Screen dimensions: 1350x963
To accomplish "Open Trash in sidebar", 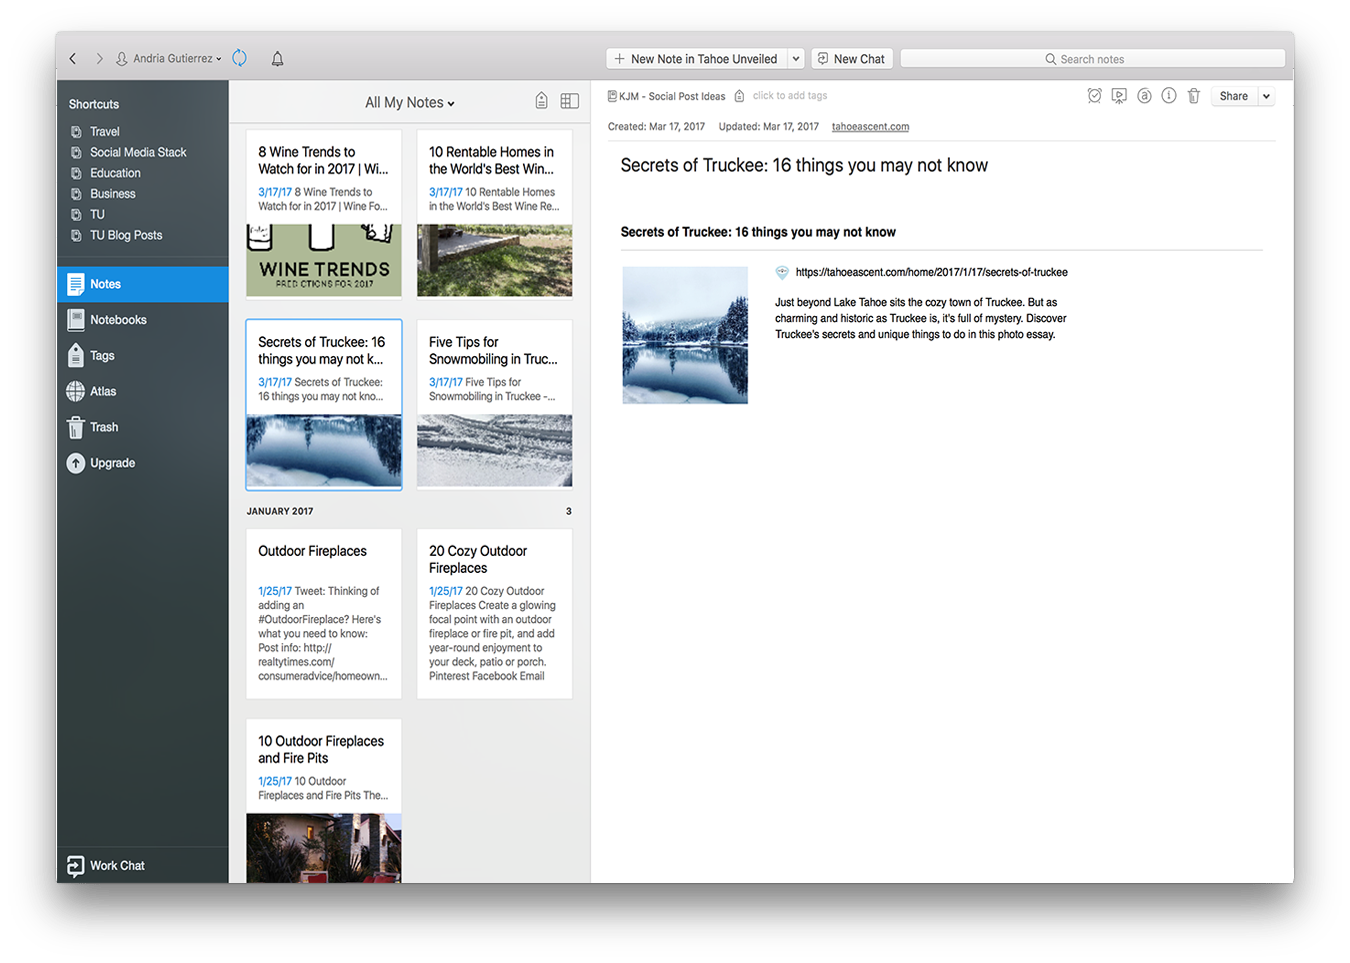I will (142, 427).
